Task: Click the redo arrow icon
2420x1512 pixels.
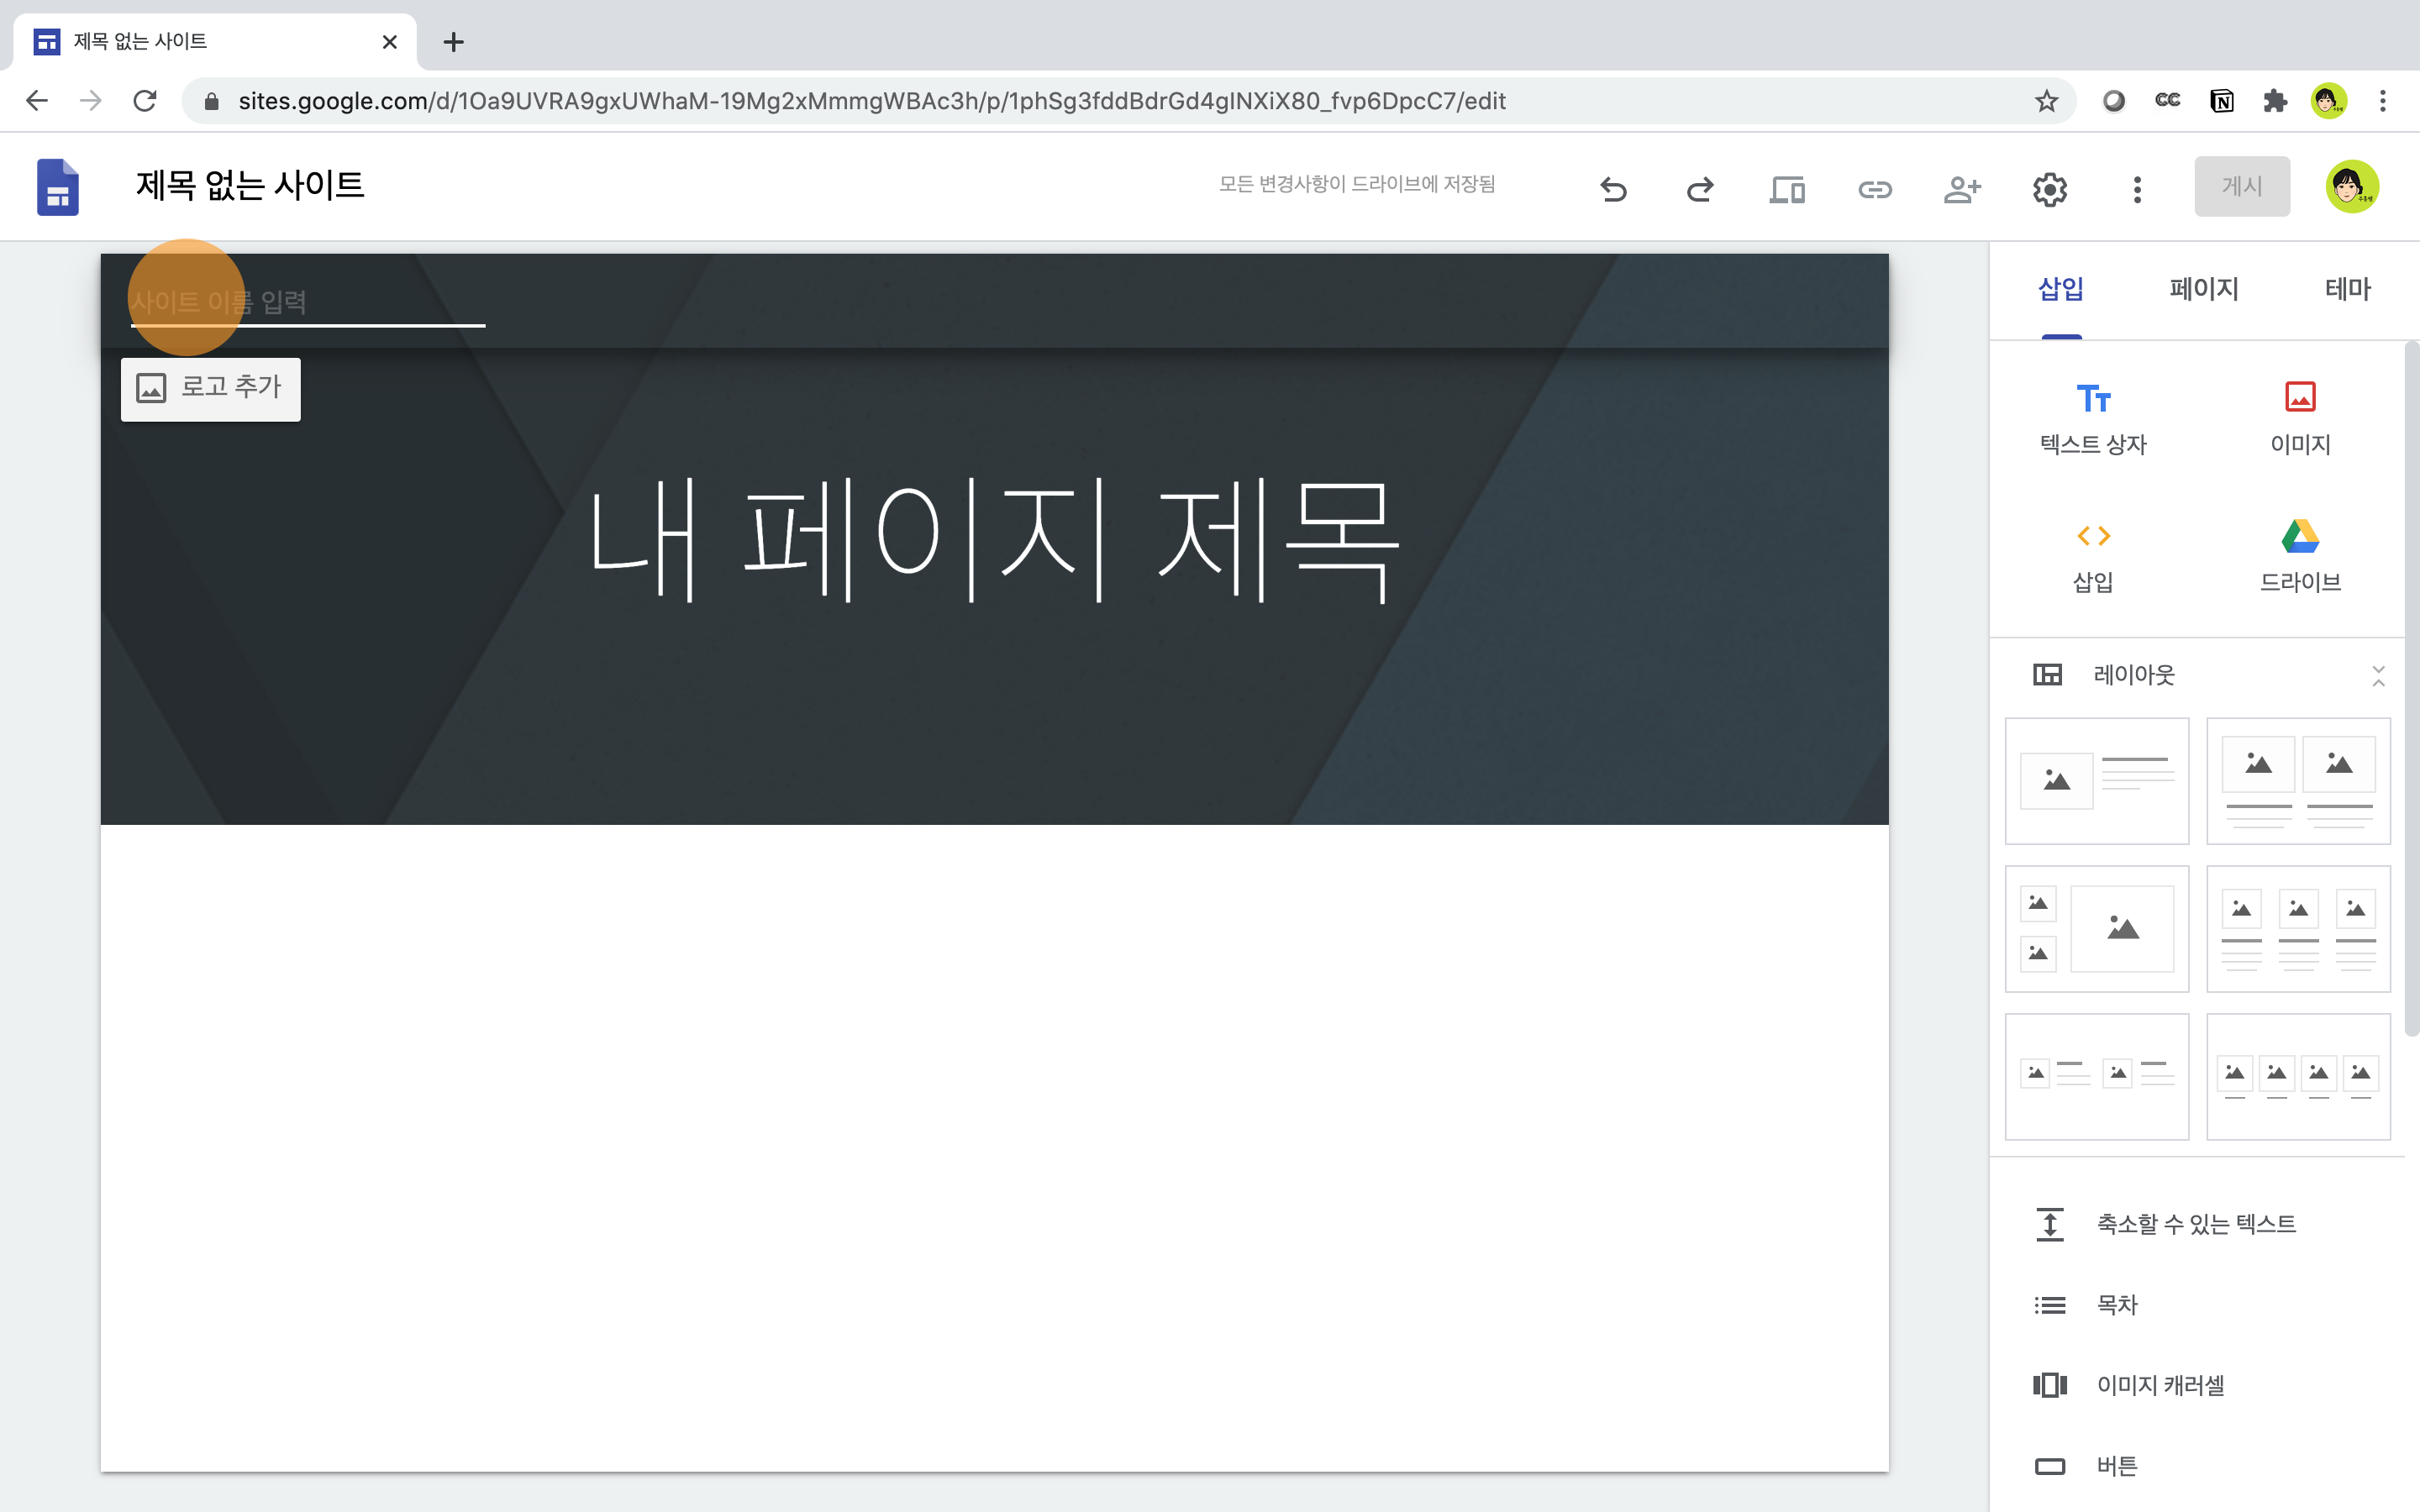Action: point(1700,188)
